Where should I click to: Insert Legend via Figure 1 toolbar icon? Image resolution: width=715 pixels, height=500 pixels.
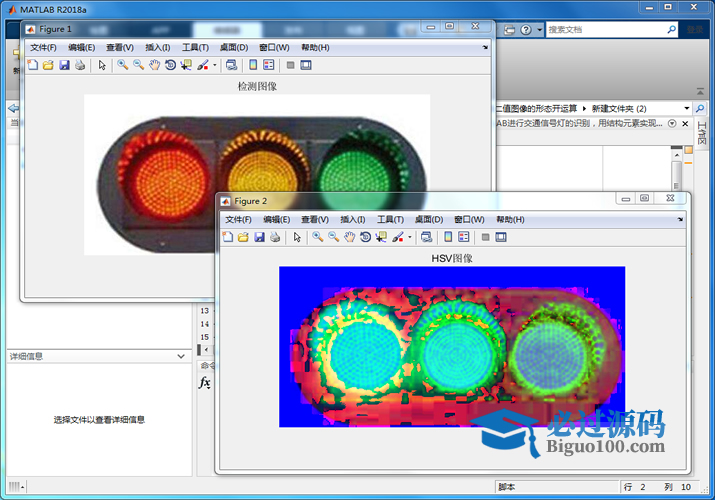click(x=269, y=65)
